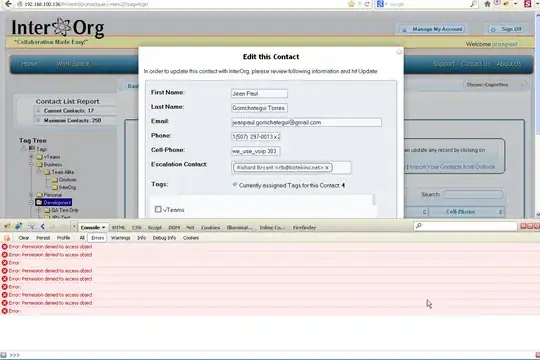The width and height of the screenshot is (540, 360).
Task: Click the Email input field
Action: pos(306,122)
